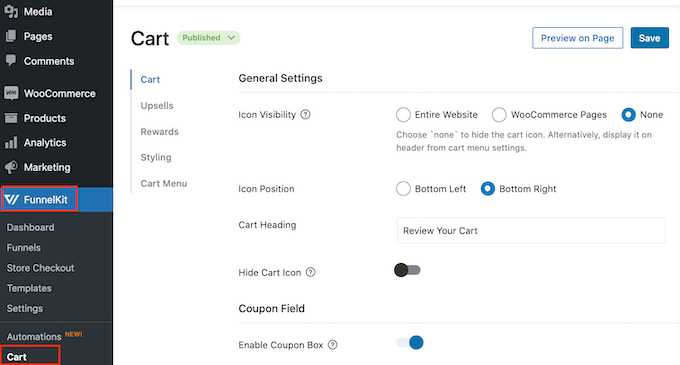Open Icon Visibility help question mark
Viewport: 680px width, 365px height.
coord(305,114)
